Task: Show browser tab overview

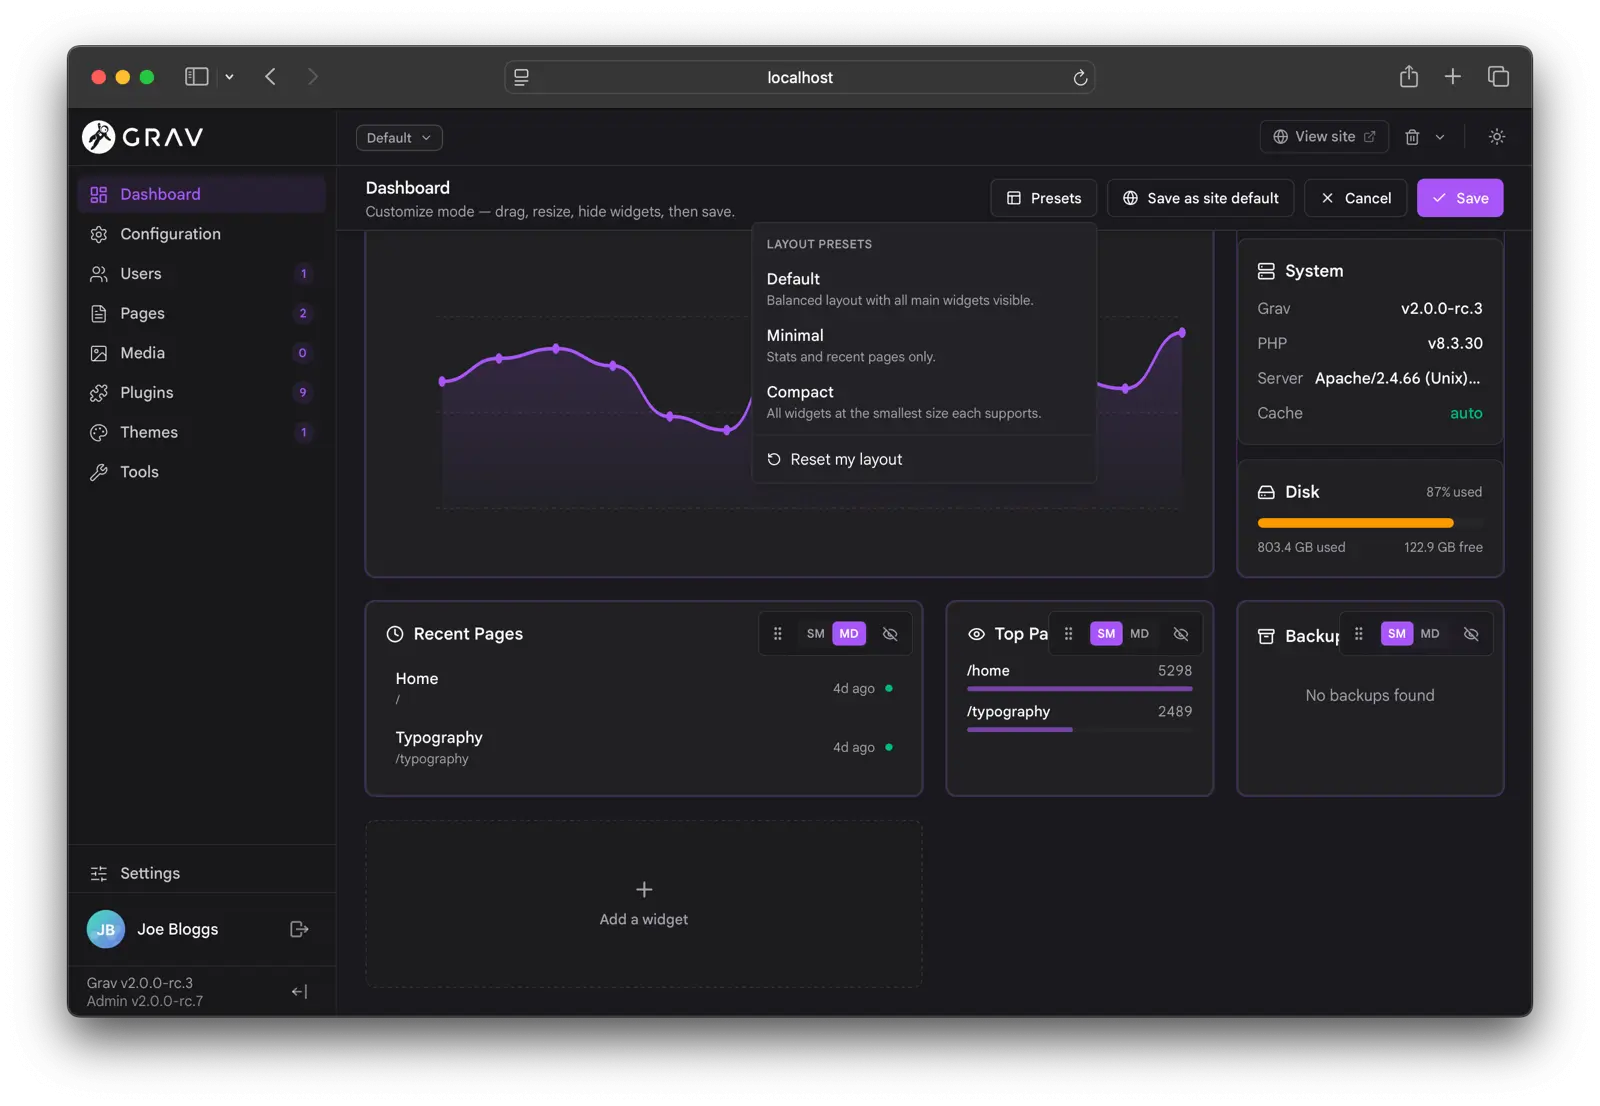Action: click(1498, 76)
